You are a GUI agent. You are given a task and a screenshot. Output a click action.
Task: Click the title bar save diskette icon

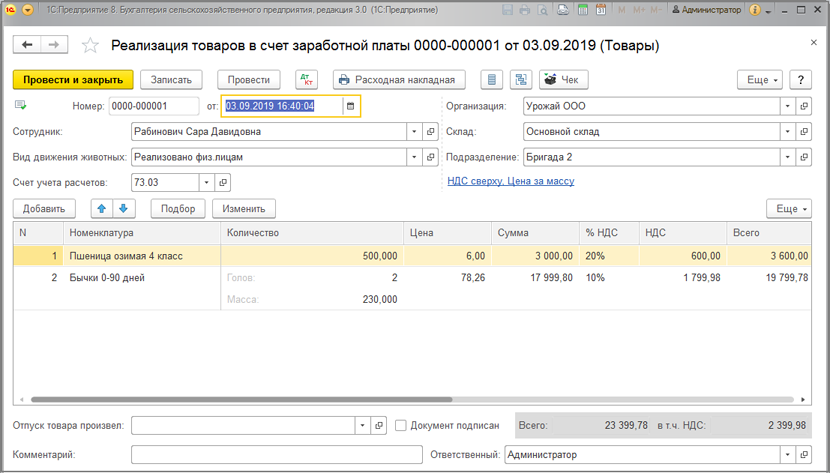507,10
